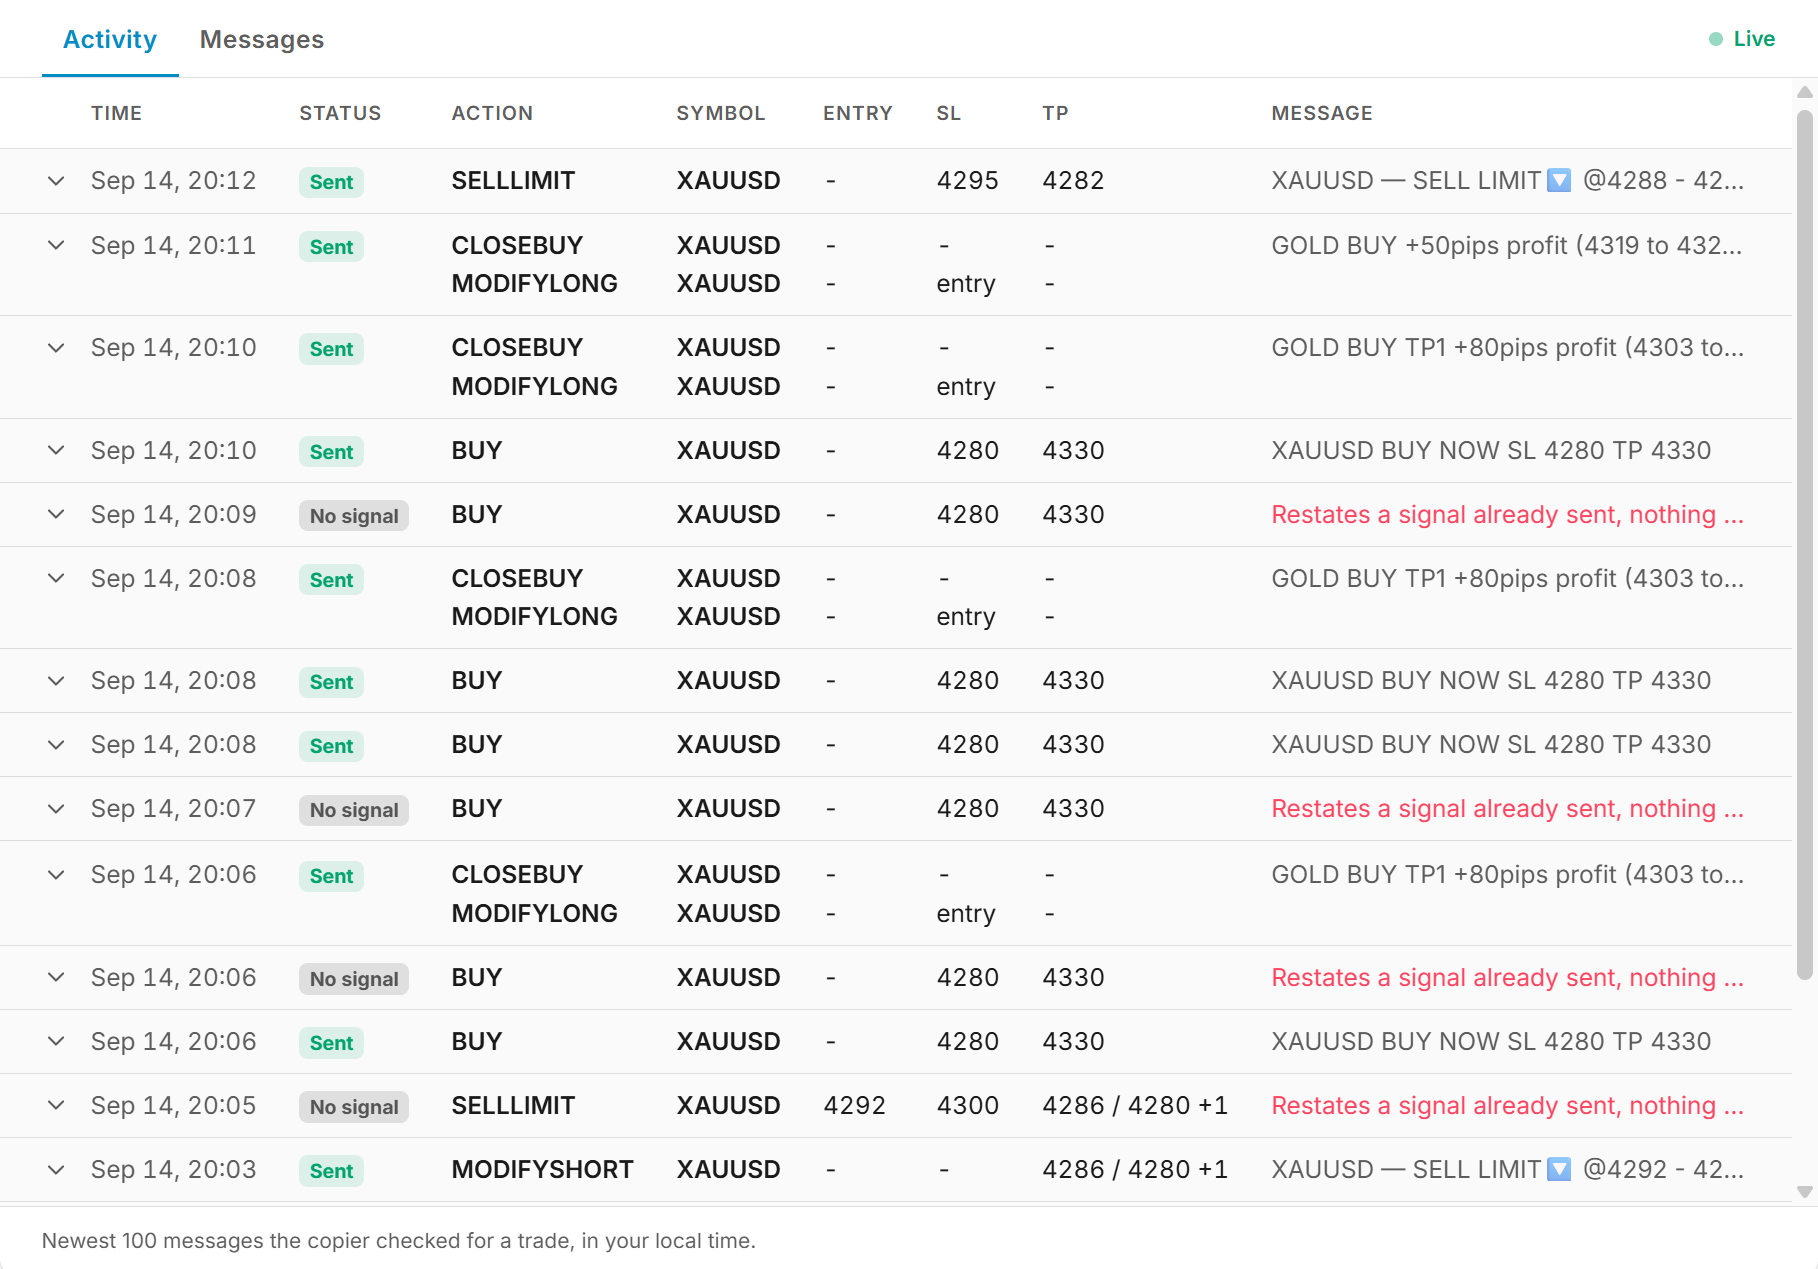This screenshot has width=1818, height=1269.
Task: Click the 4292 entry value
Action: [854, 1105]
